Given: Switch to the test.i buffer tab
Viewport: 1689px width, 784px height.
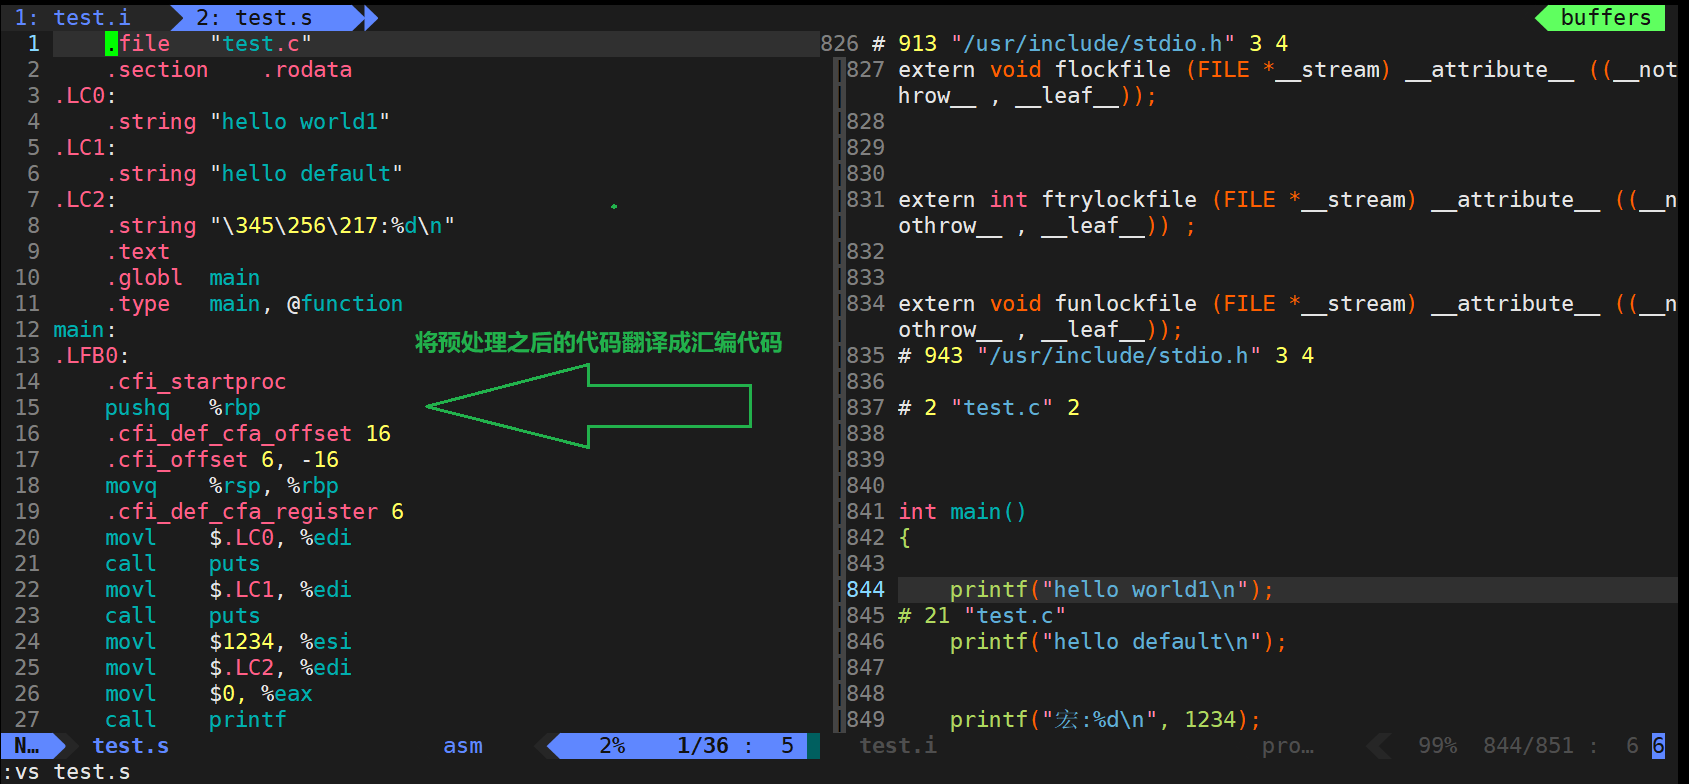Looking at the screenshot, I should [x=72, y=17].
